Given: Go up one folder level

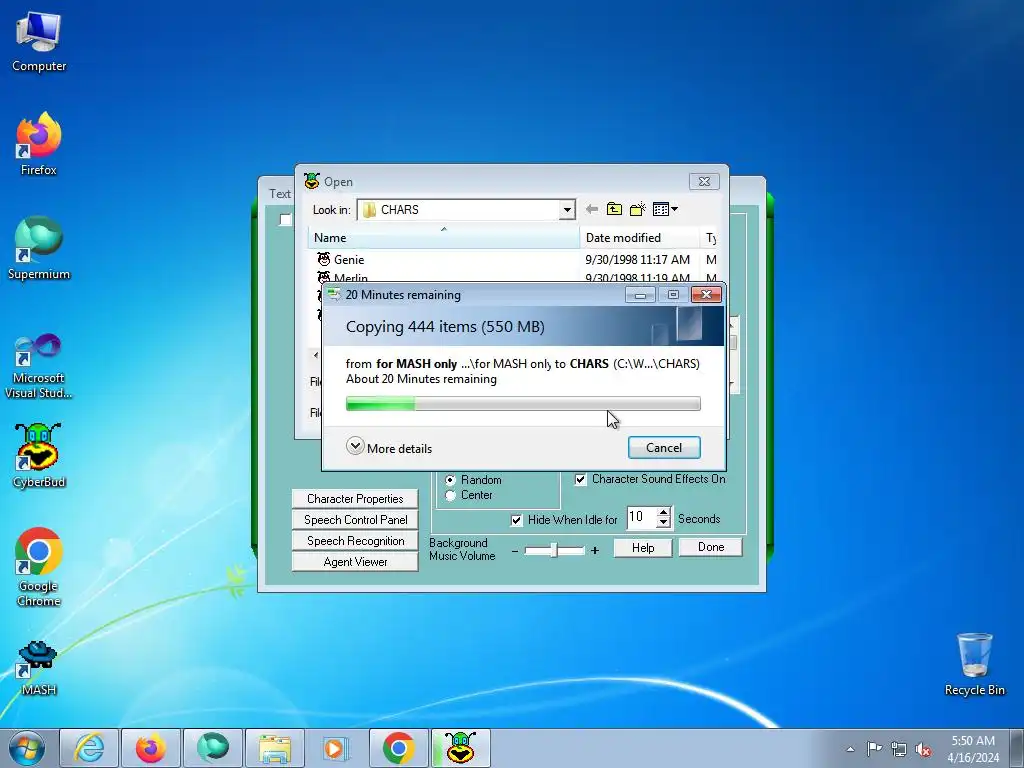Looking at the screenshot, I should pyautogui.click(x=615, y=210).
